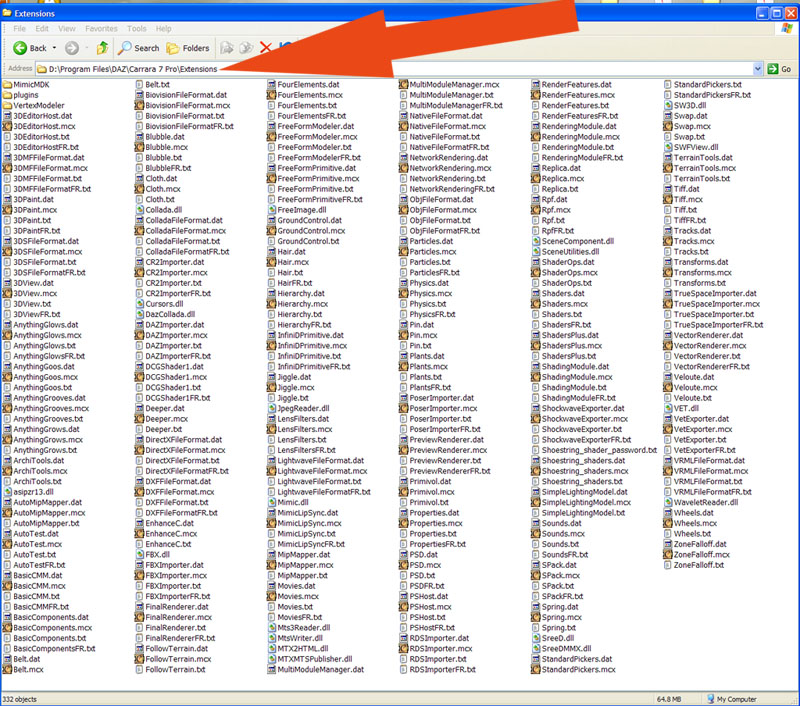
Task: Select WaveletReader.dll file
Action: coord(701,502)
